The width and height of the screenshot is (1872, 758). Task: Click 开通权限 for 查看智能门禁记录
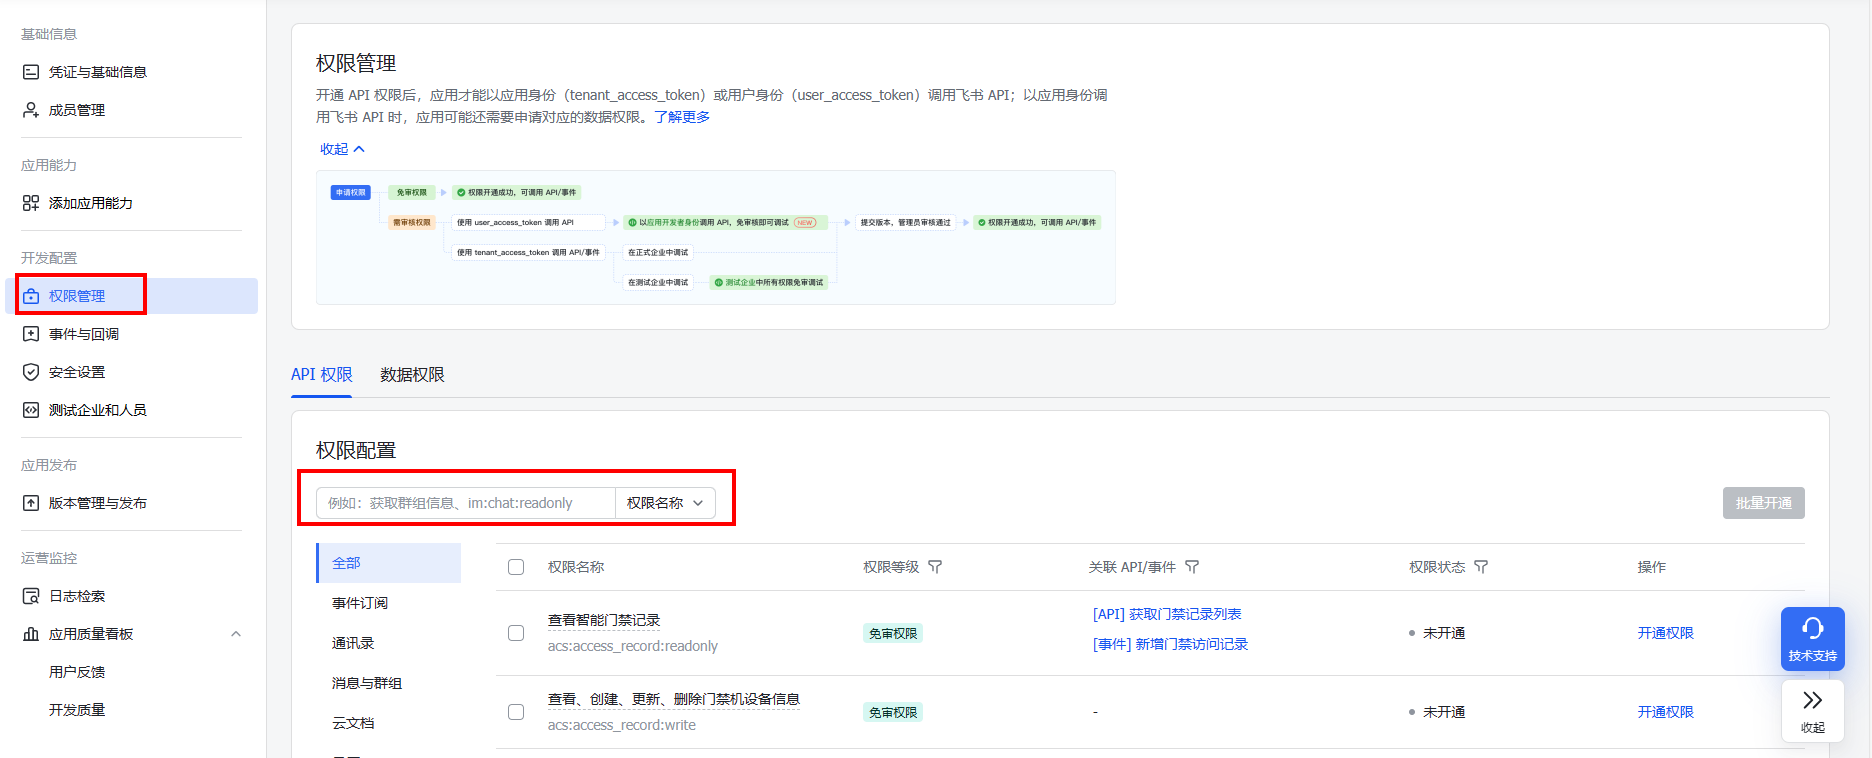(1665, 633)
